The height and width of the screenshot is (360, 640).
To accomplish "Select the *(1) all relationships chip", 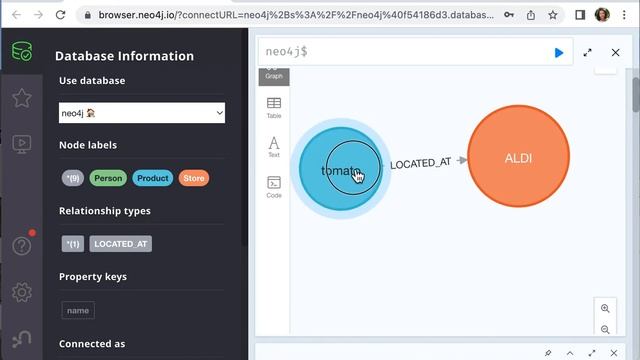I will [73, 244].
